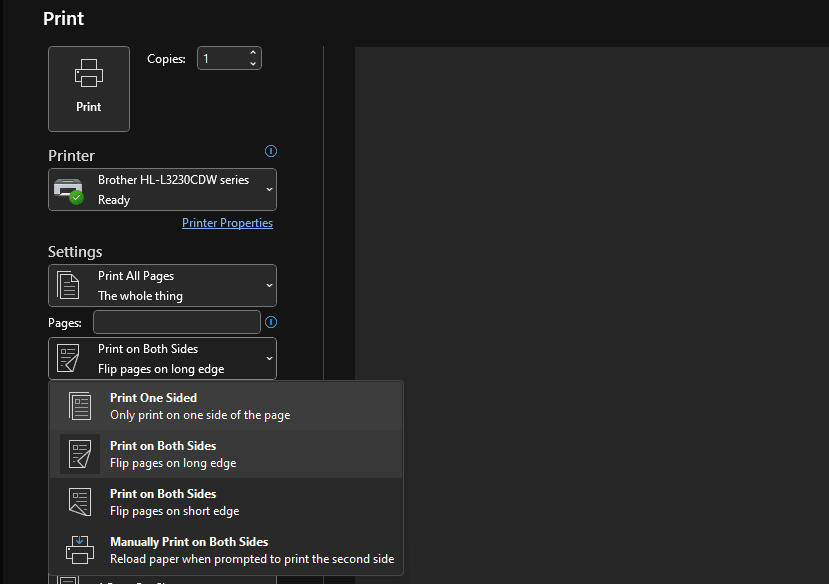
Task: Click the Manually Print on Both Sides icon
Action: [80, 550]
